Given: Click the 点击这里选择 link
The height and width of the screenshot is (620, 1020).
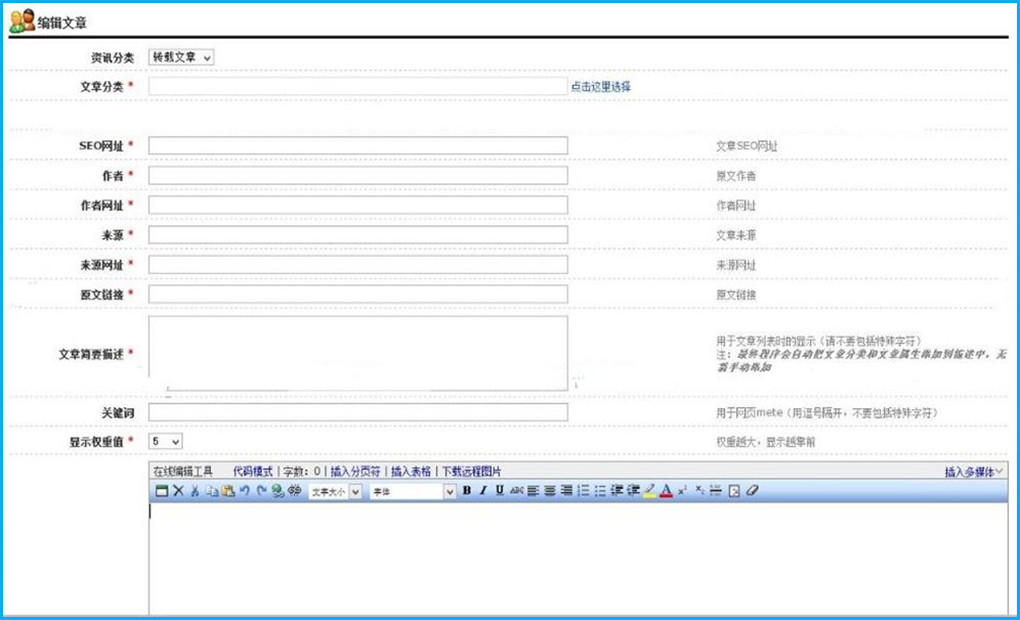Looking at the screenshot, I should tap(601, 87).
